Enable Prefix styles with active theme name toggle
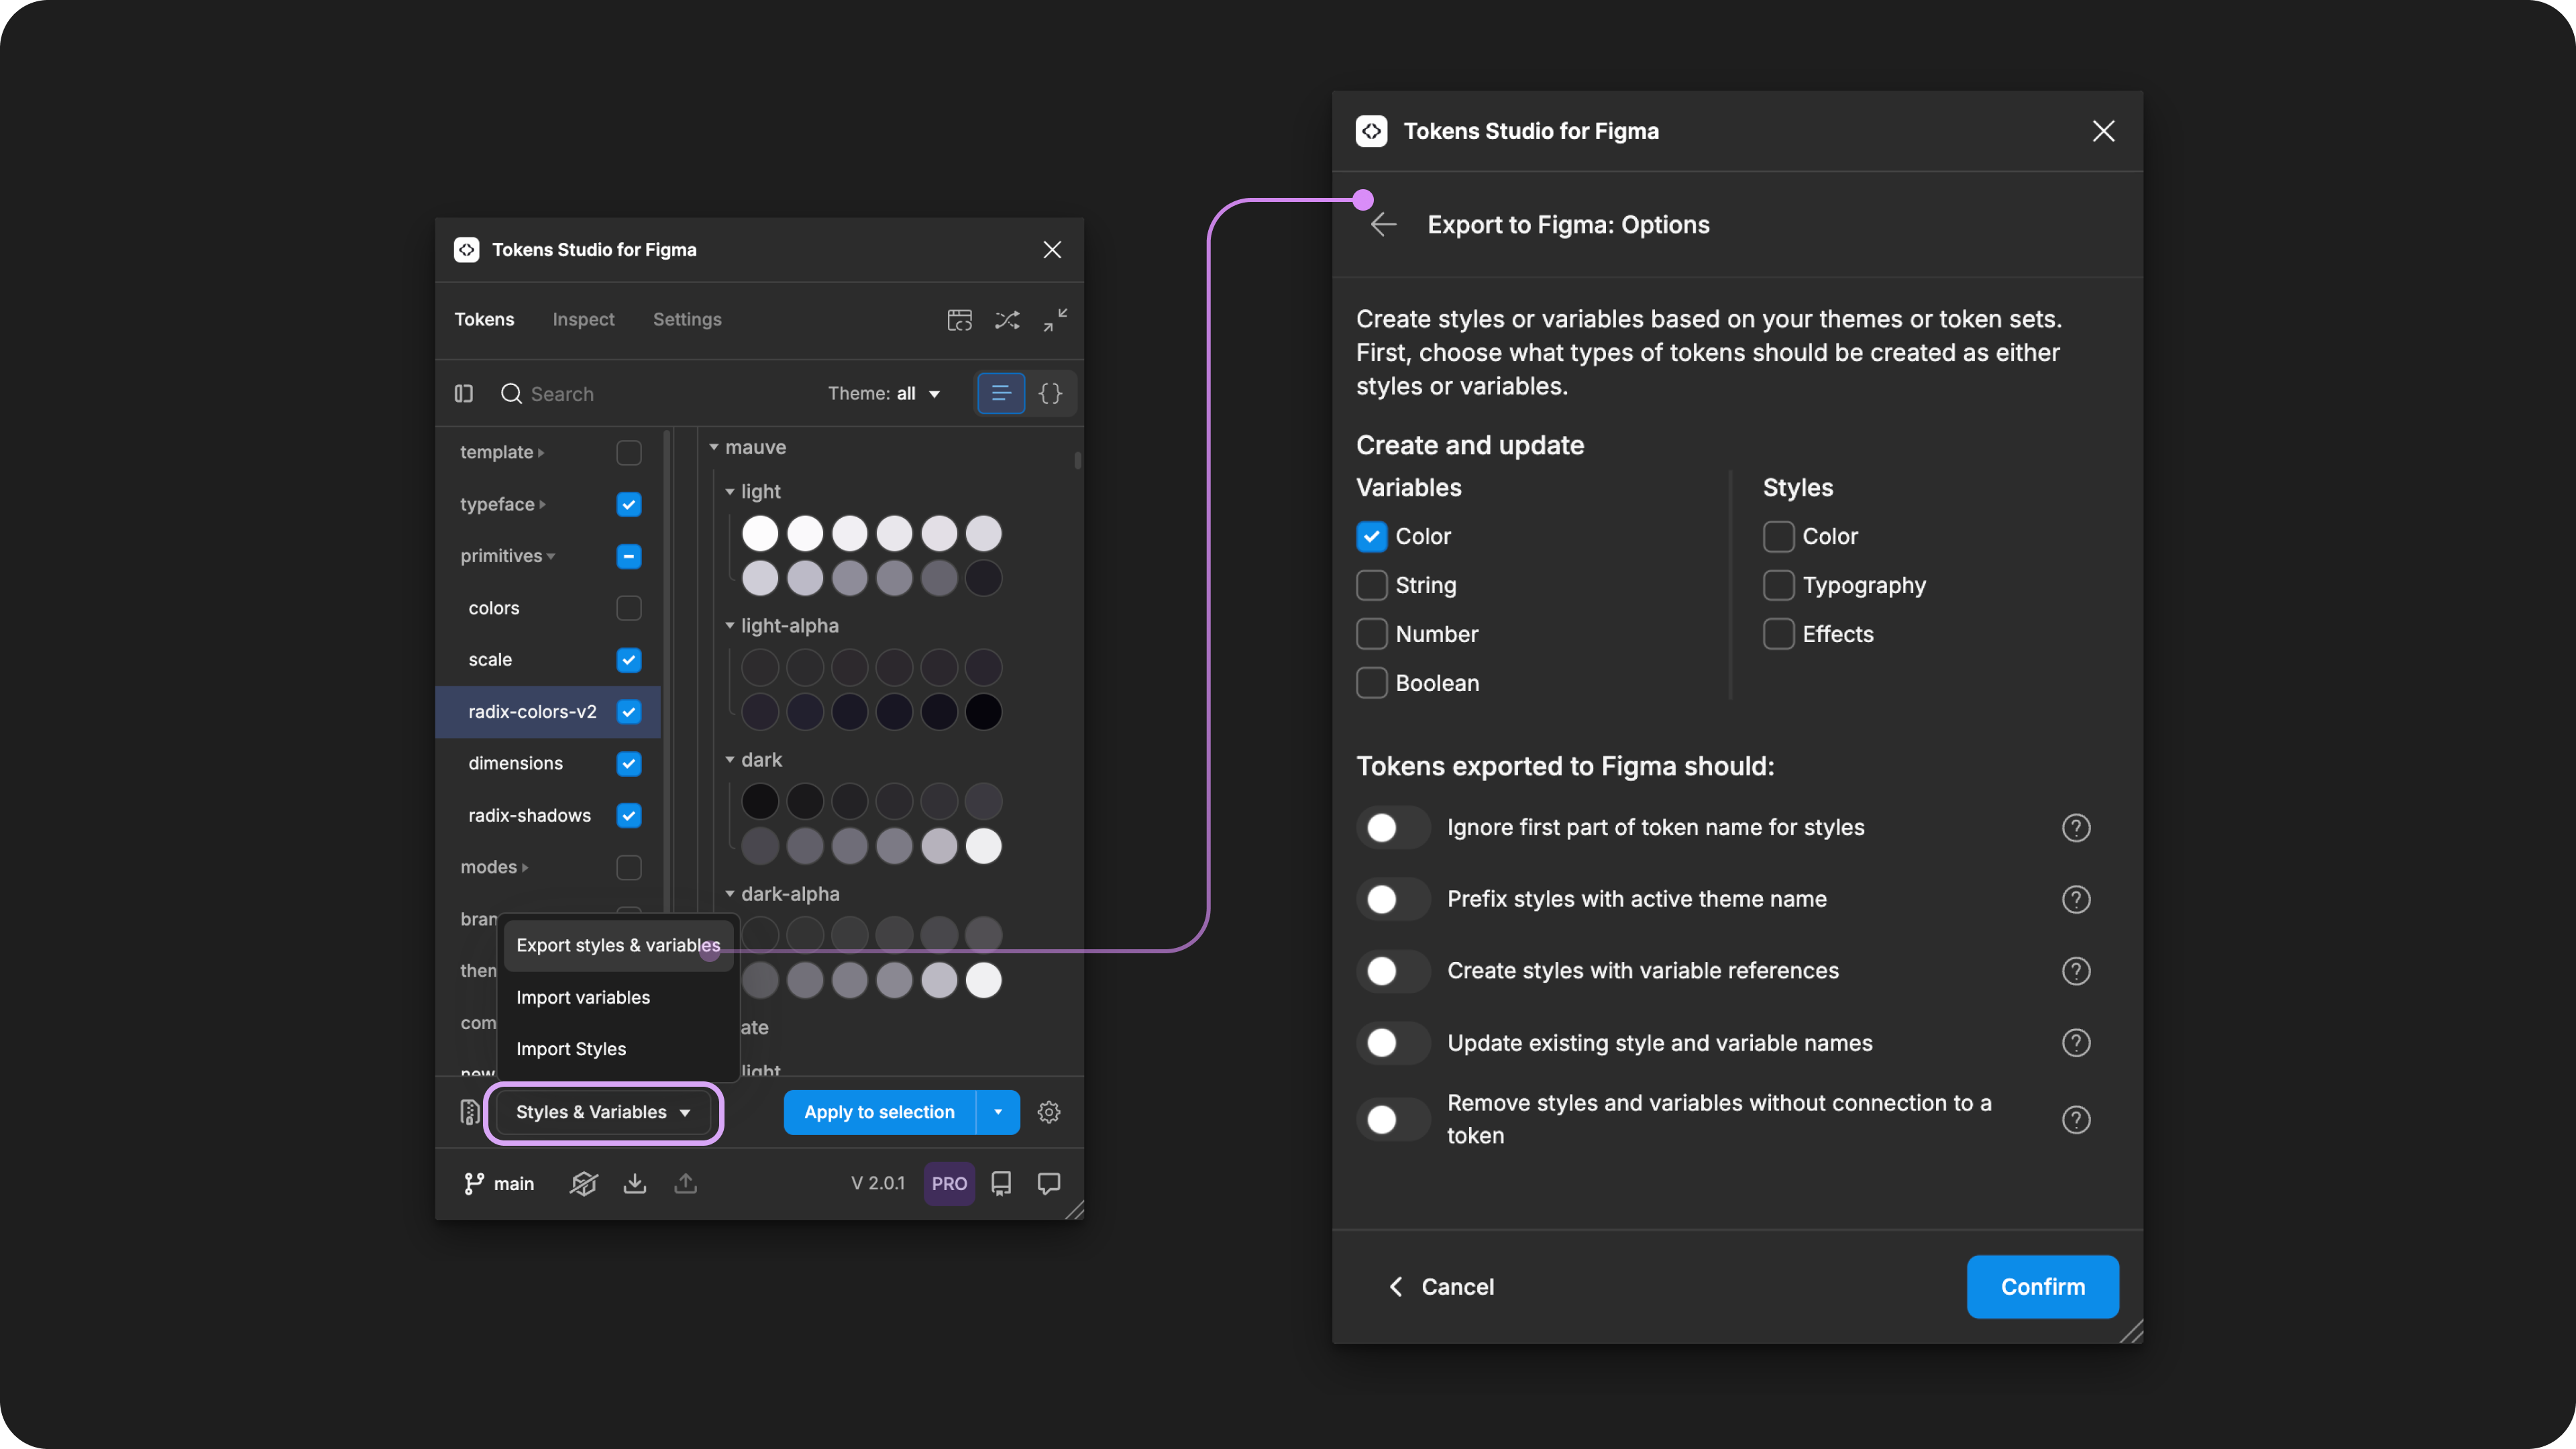 [x=1393, y=900]
